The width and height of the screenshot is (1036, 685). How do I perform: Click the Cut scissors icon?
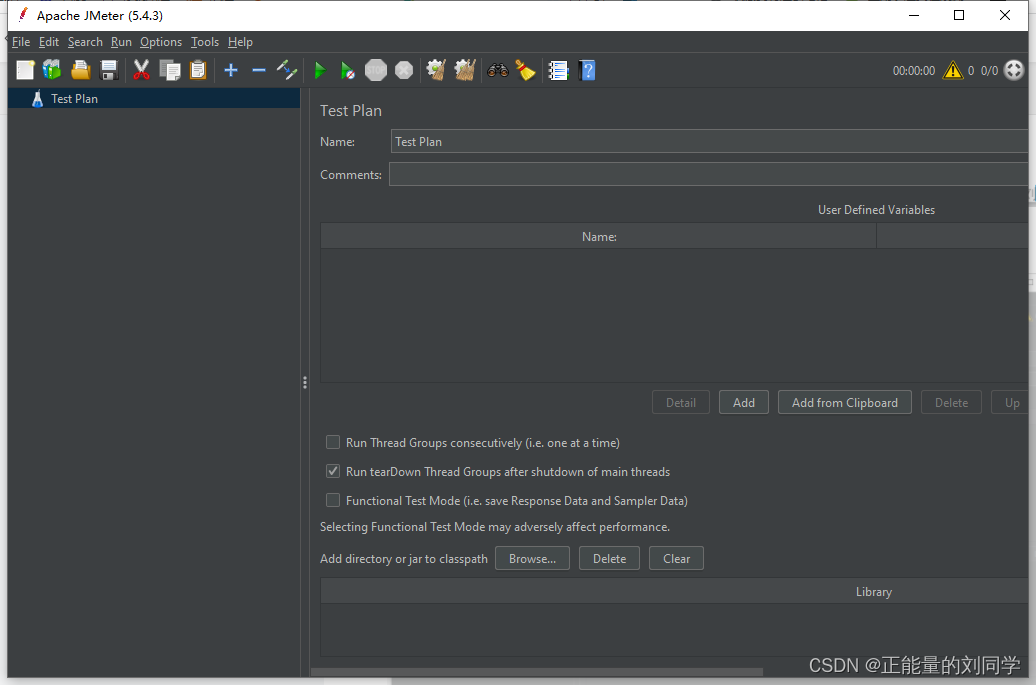pos(141,70)
